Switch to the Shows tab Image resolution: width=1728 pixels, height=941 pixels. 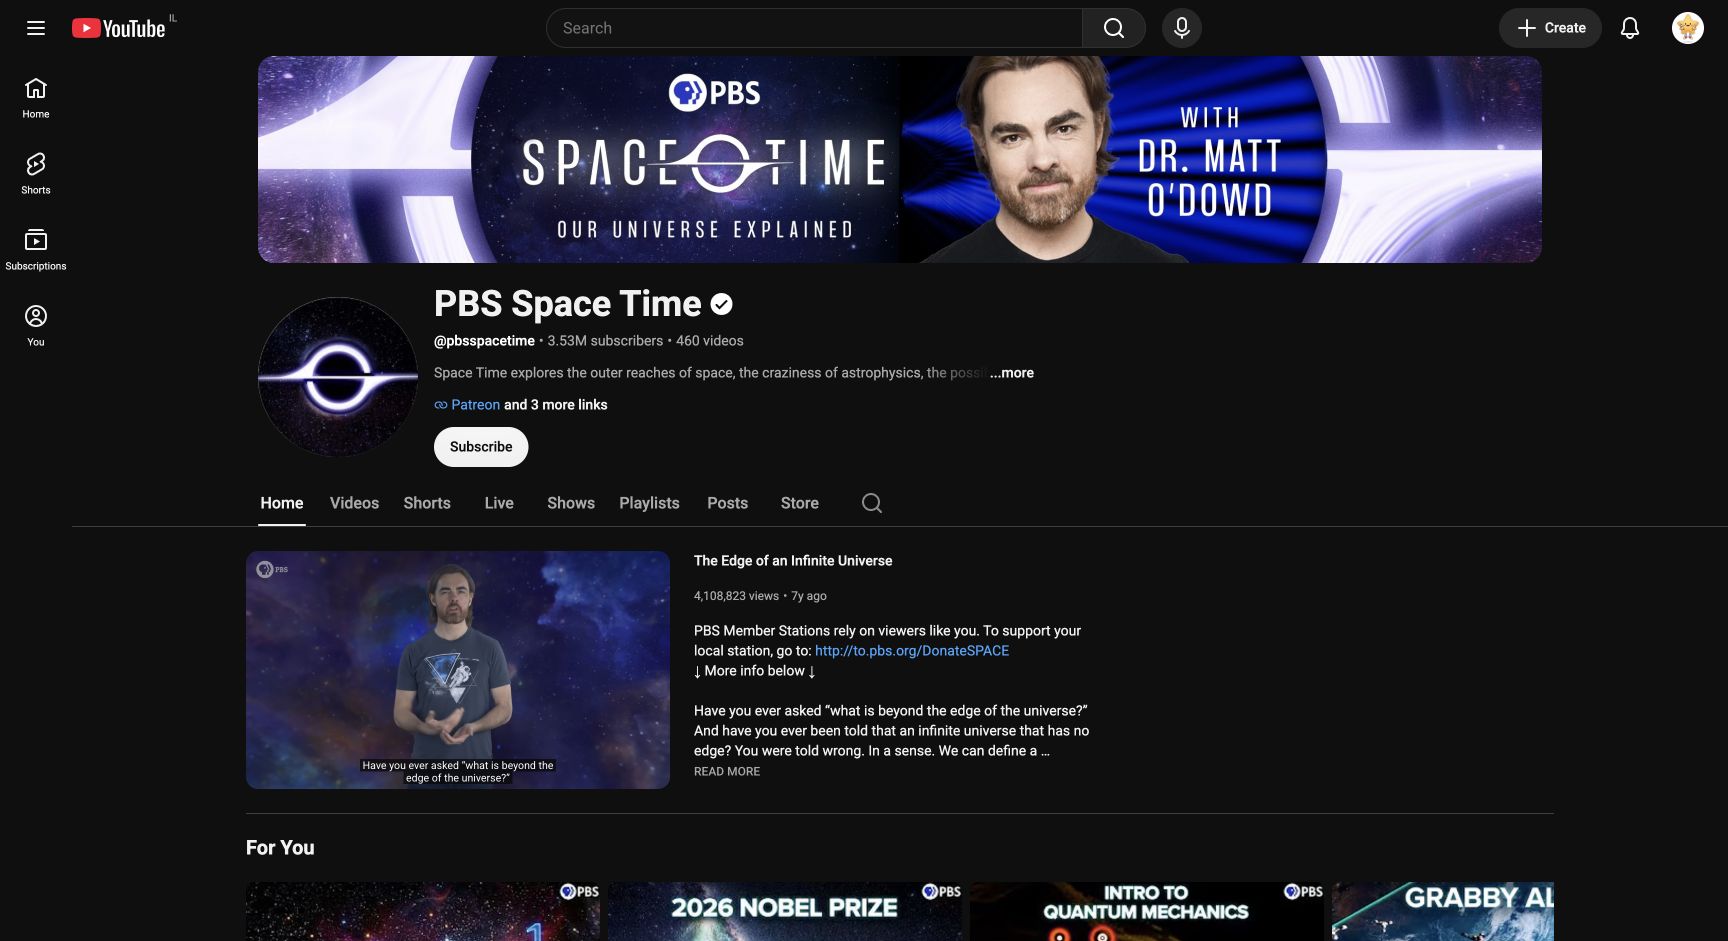tap(571, 503)
